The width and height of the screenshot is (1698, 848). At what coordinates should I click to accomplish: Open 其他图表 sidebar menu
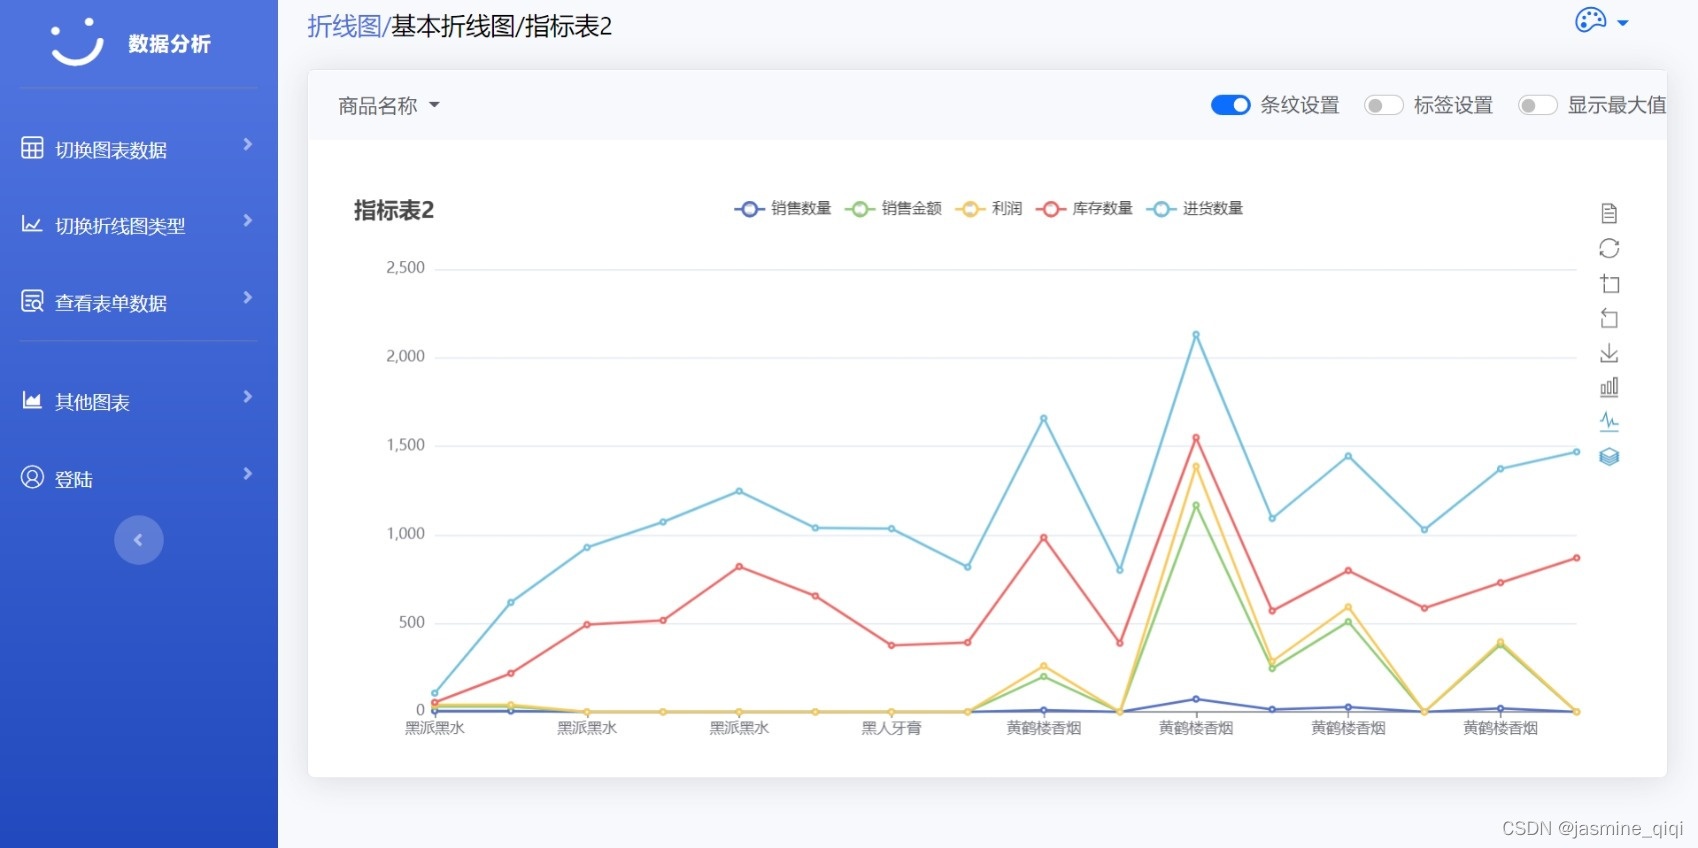(x=139, y=401)
